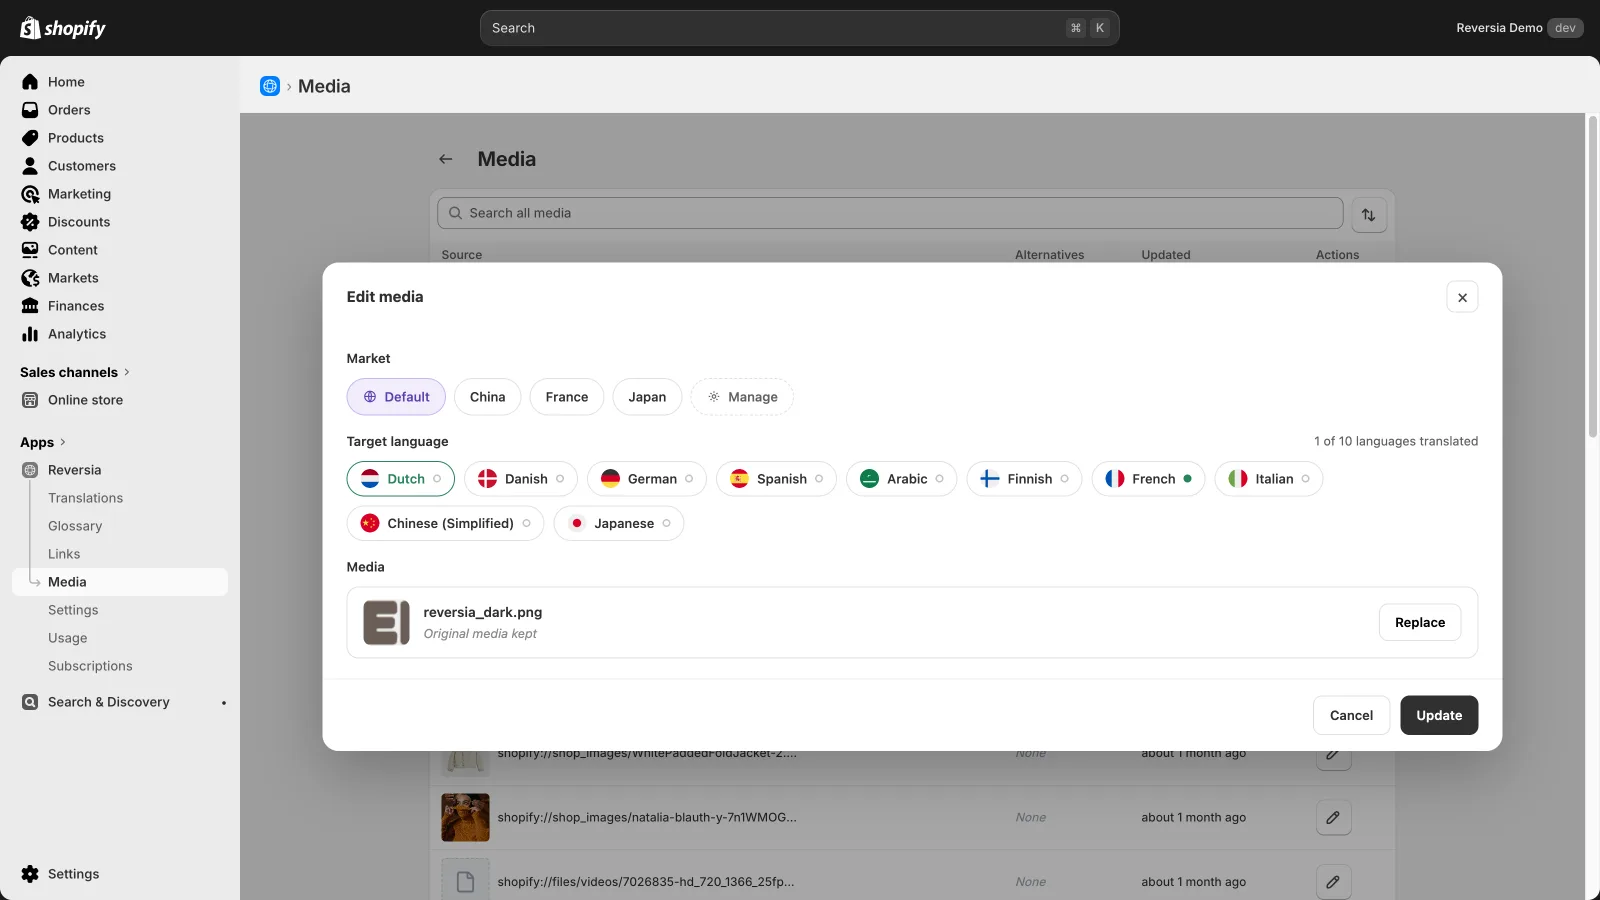Open Glossary in the sidebar

point(75,526)
